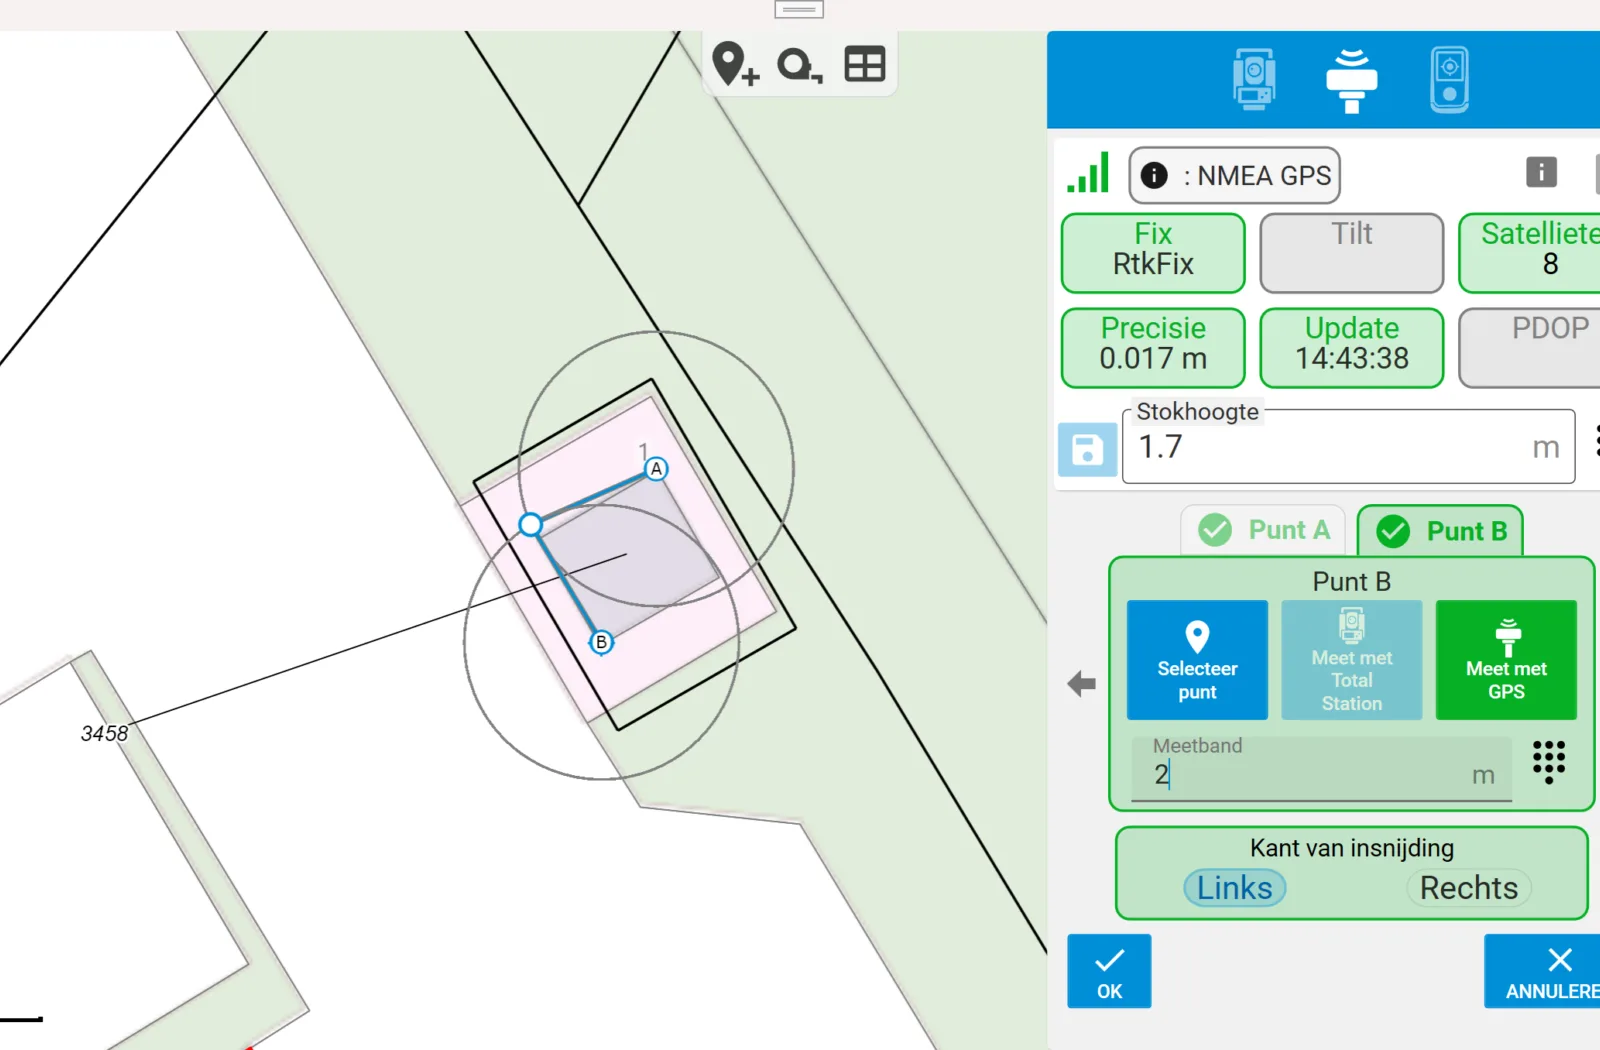
Task: Switch to the Punt A tab
Action: (1263, 530)
